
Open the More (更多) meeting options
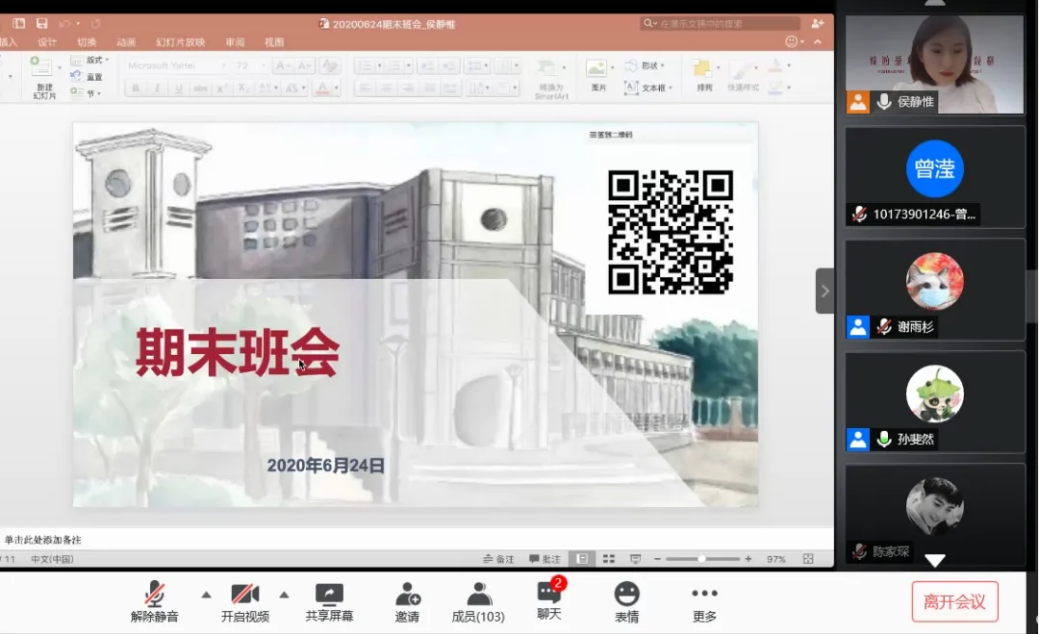coord(704,602)
